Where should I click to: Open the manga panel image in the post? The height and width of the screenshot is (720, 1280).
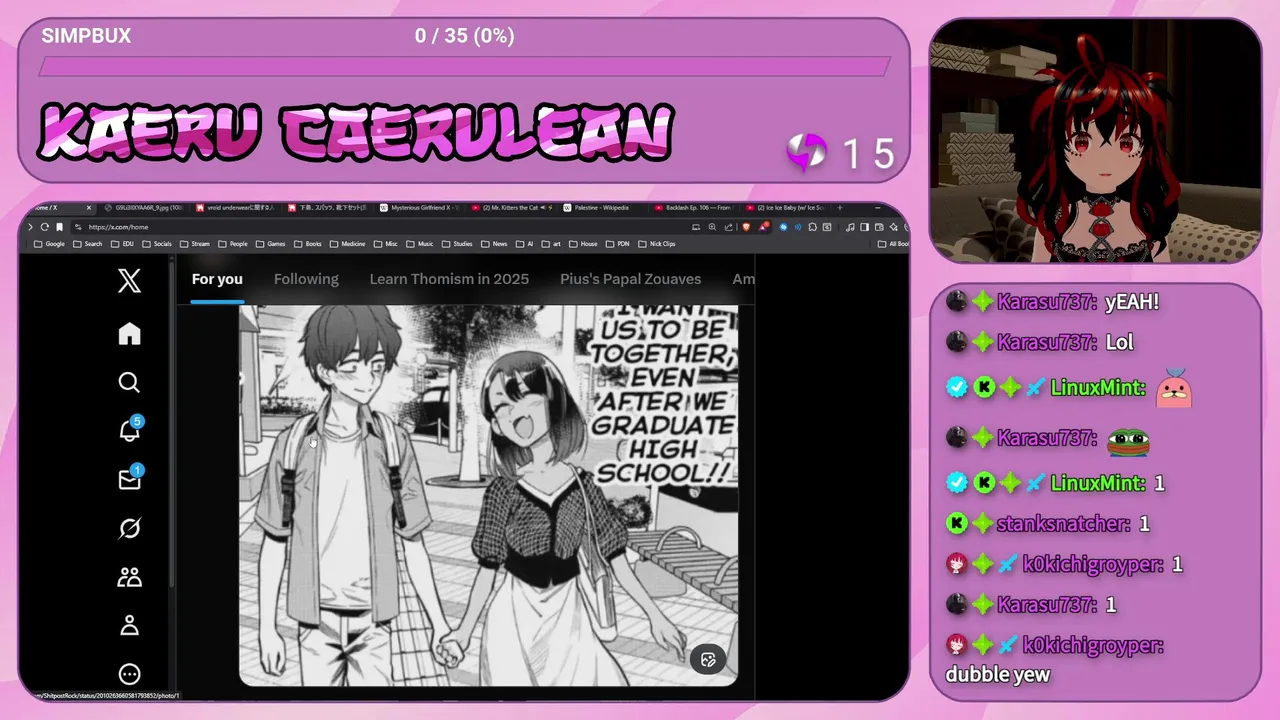[488, 496]
